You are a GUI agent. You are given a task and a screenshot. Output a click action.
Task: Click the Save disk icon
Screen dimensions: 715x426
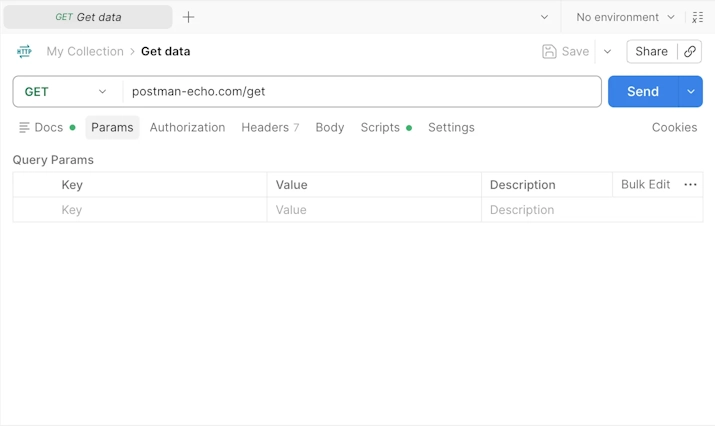549,52
